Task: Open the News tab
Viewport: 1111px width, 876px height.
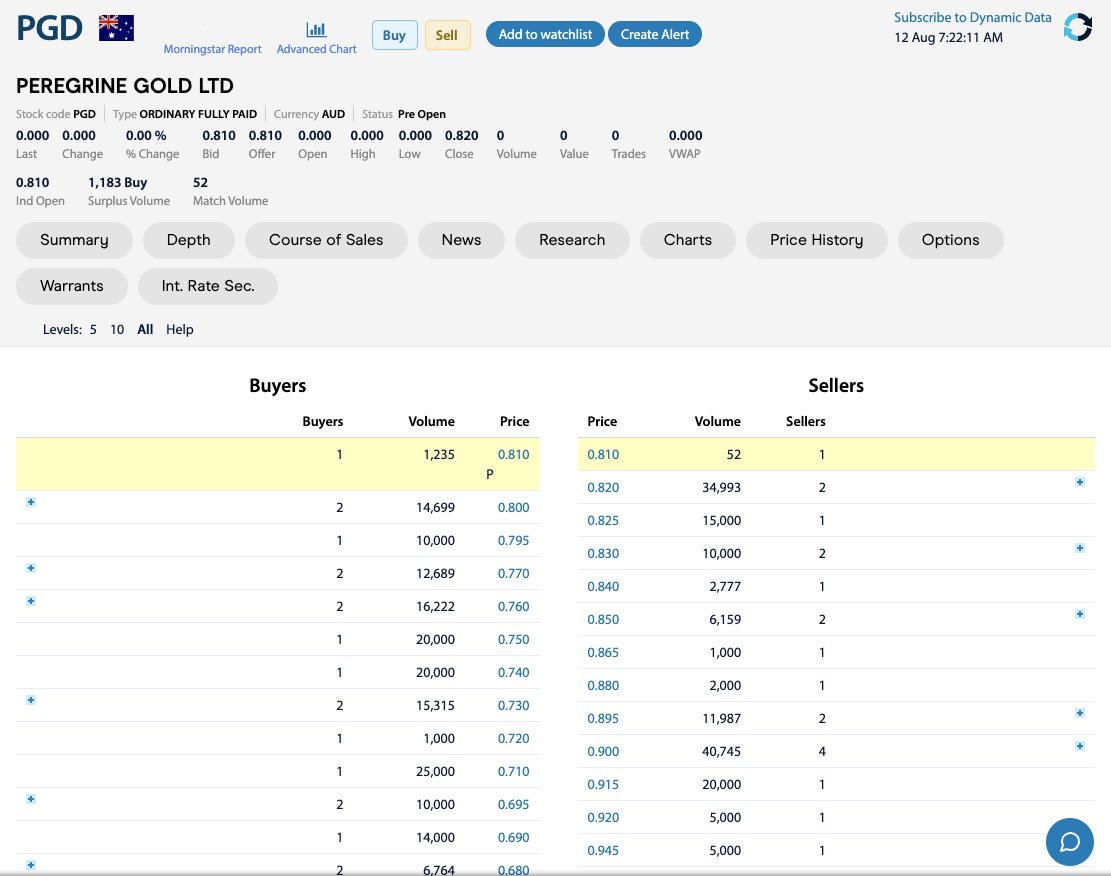Action: pyautogui.click(x=461, y=240)
